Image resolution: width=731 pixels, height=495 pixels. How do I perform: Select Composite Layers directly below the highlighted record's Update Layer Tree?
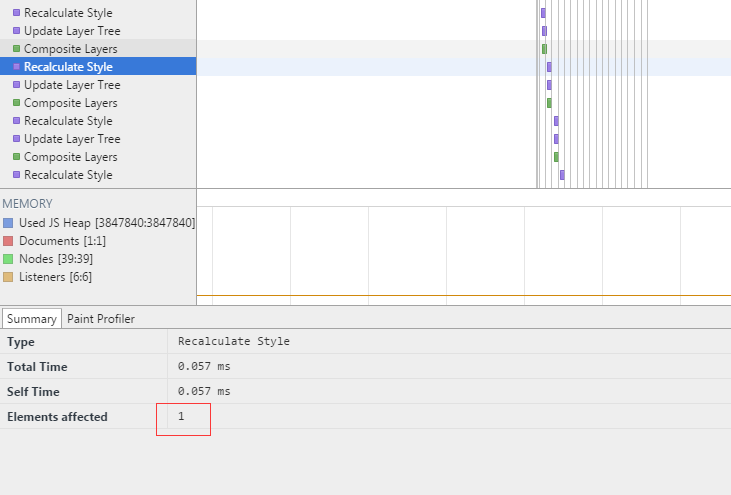pos(98,103)
